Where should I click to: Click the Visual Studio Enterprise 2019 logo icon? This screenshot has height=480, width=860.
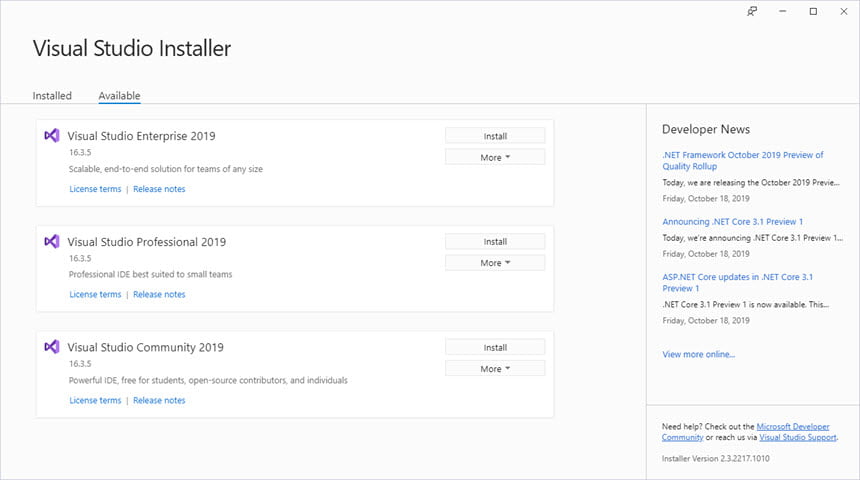pyautogui.click(x=52, y=135)
